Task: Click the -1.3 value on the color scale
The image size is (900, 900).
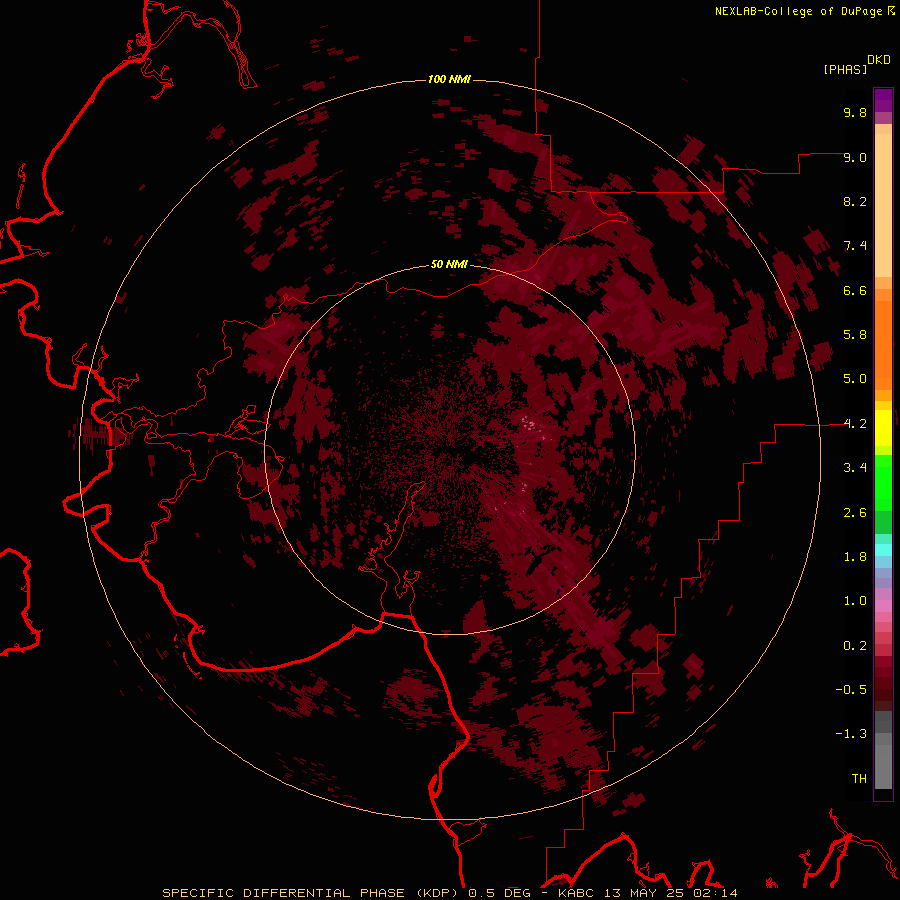Action: click(851, 734)
